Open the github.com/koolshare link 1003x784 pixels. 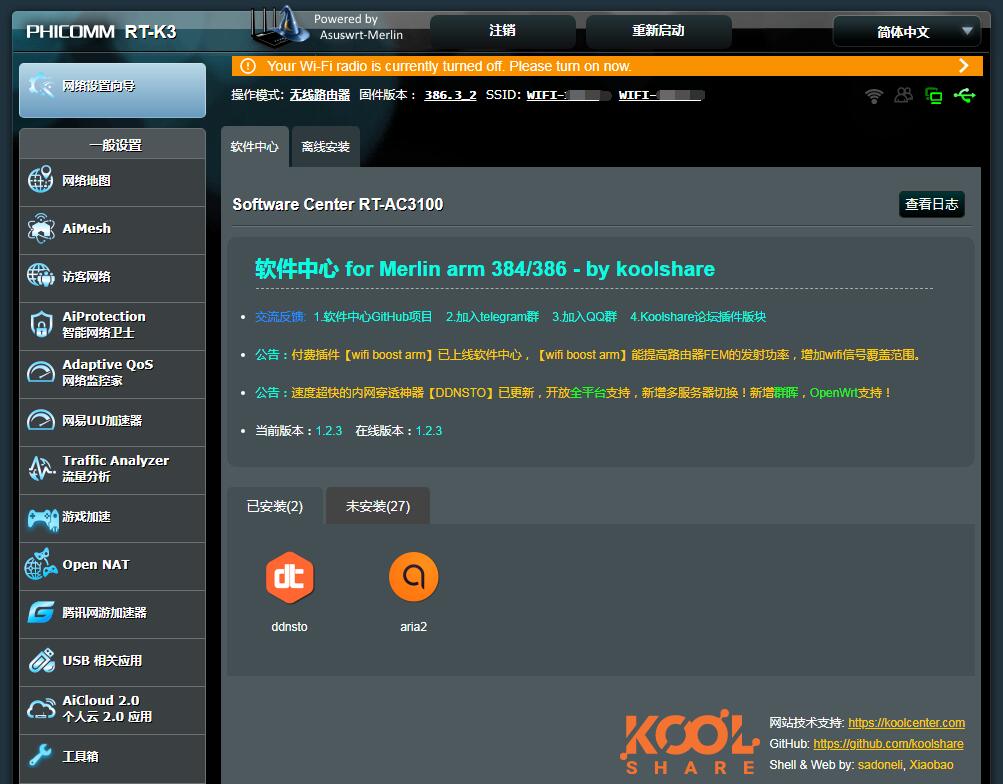pos(888,744)
